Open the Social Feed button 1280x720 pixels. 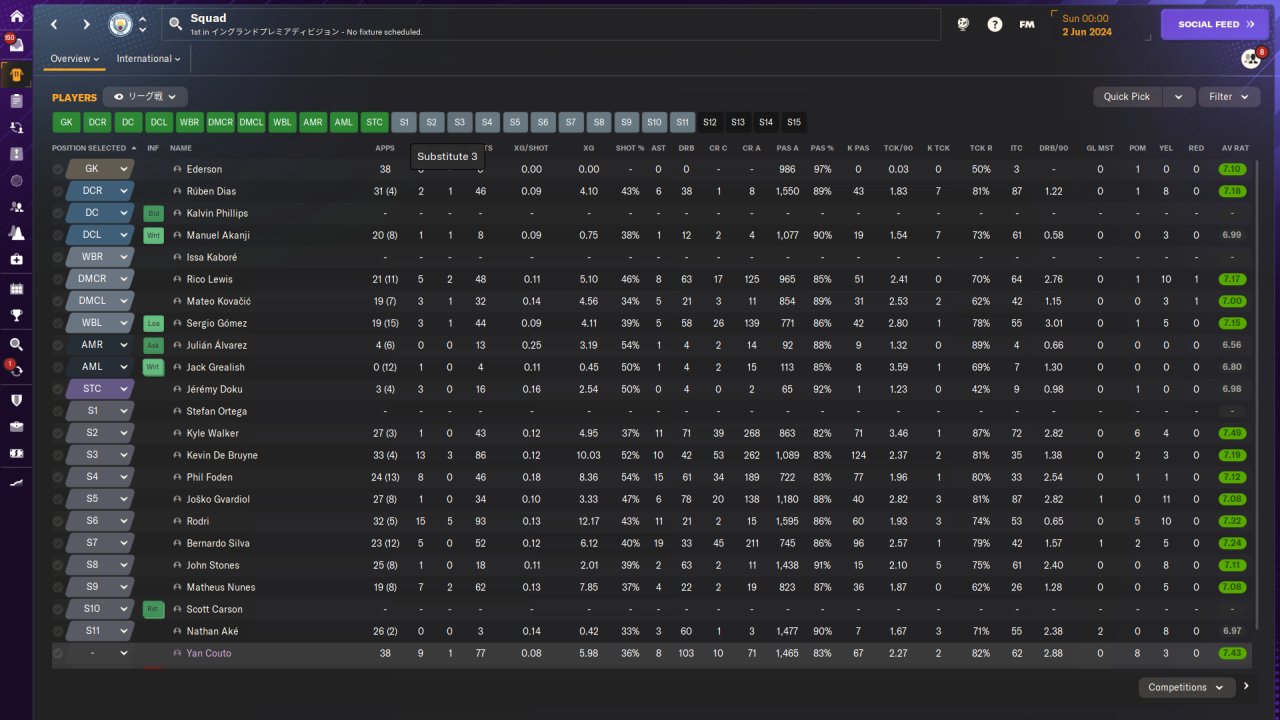(x=1214, y=24)
